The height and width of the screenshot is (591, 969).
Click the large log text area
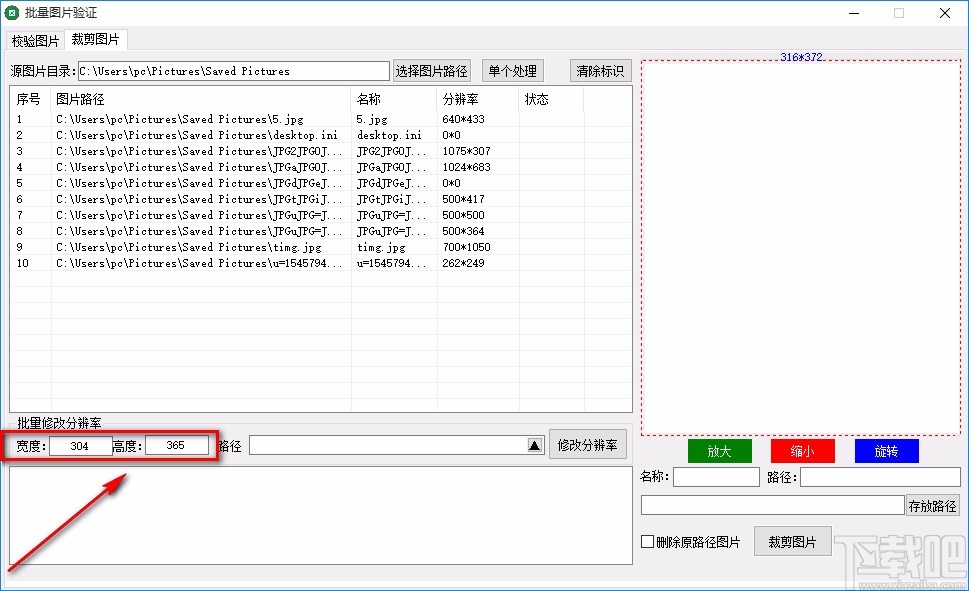tap(321, 516)
